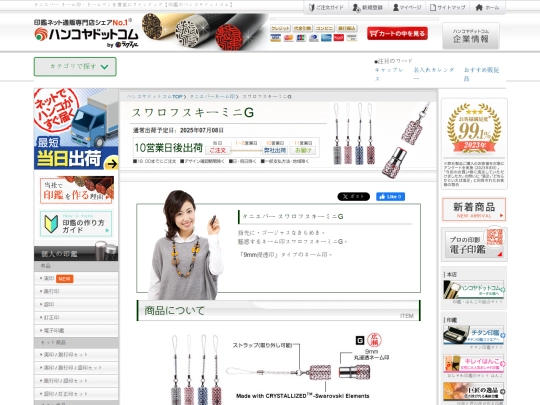Click the 9mm 丸型浸透ネーム印 diagram label
Screen dimensions: 540x405
[371, 354]
